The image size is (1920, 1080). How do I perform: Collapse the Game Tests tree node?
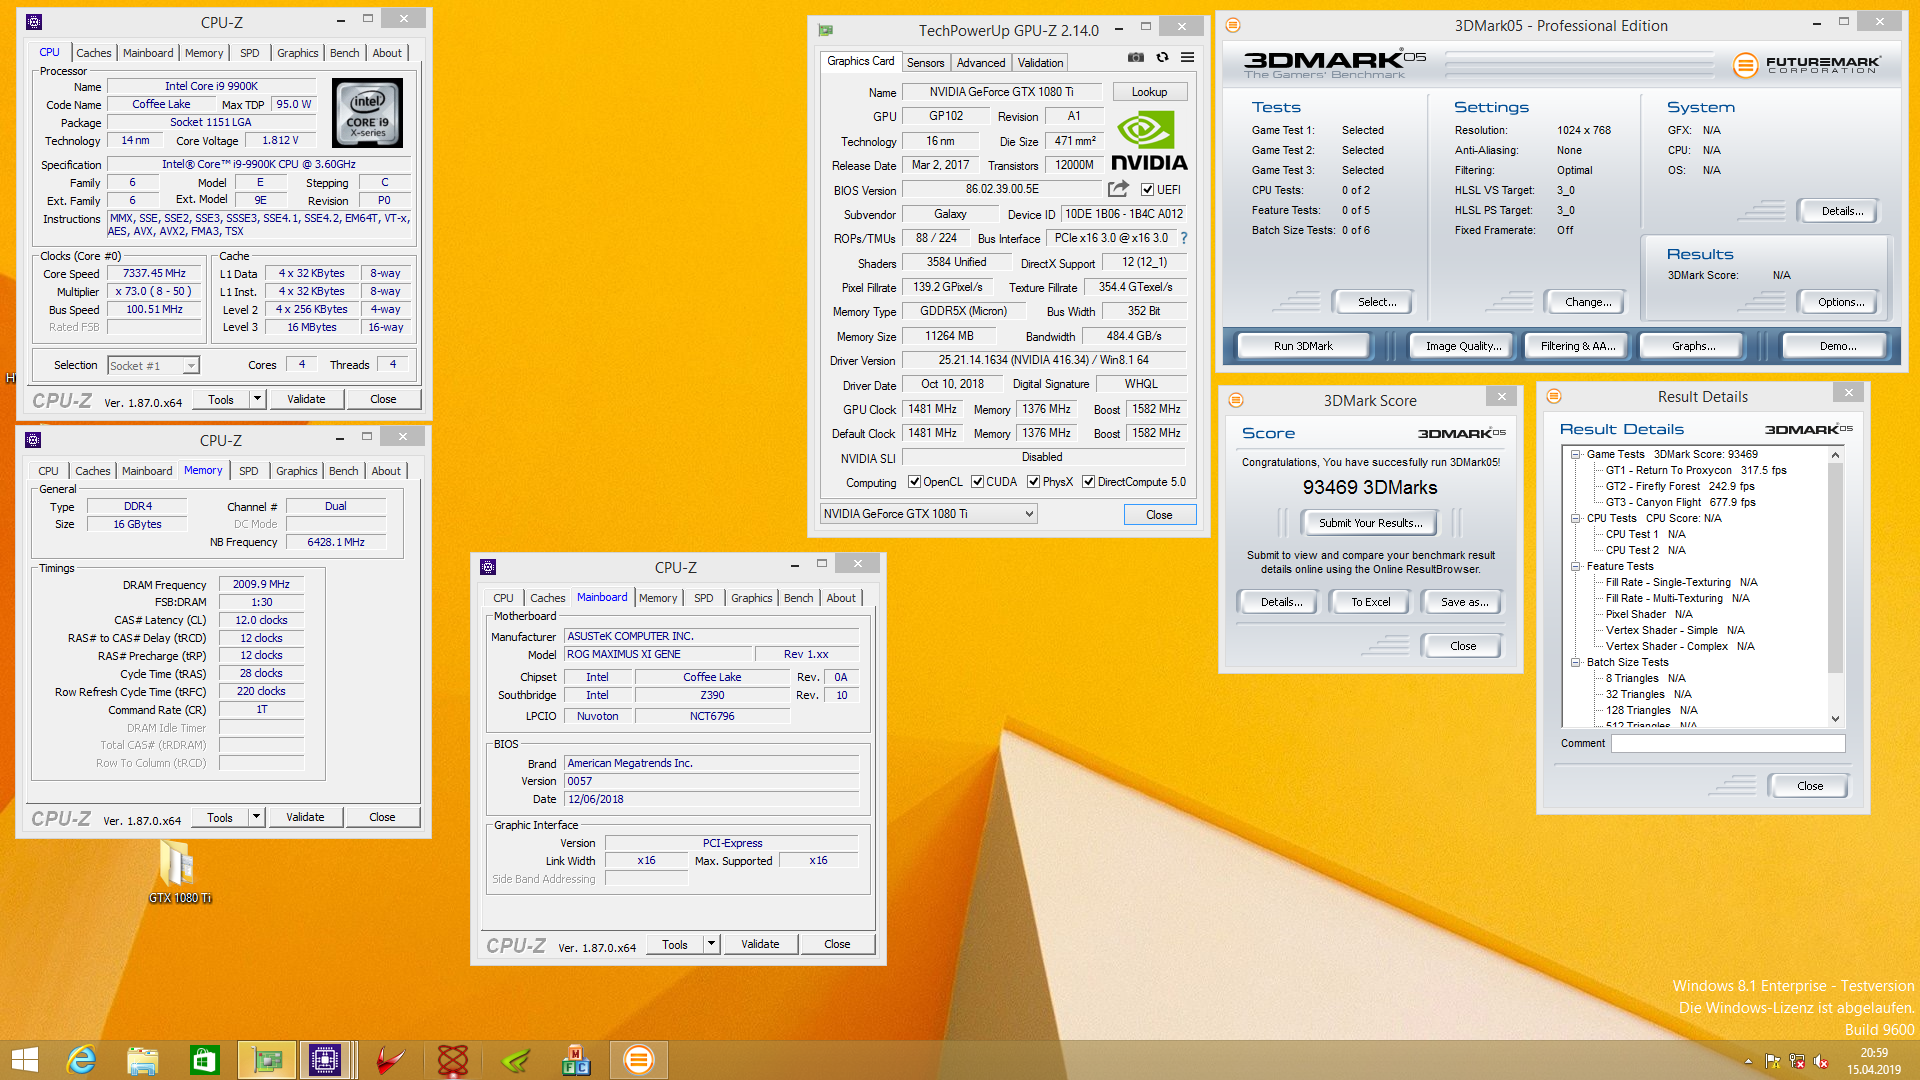[x=1576, y=454]
